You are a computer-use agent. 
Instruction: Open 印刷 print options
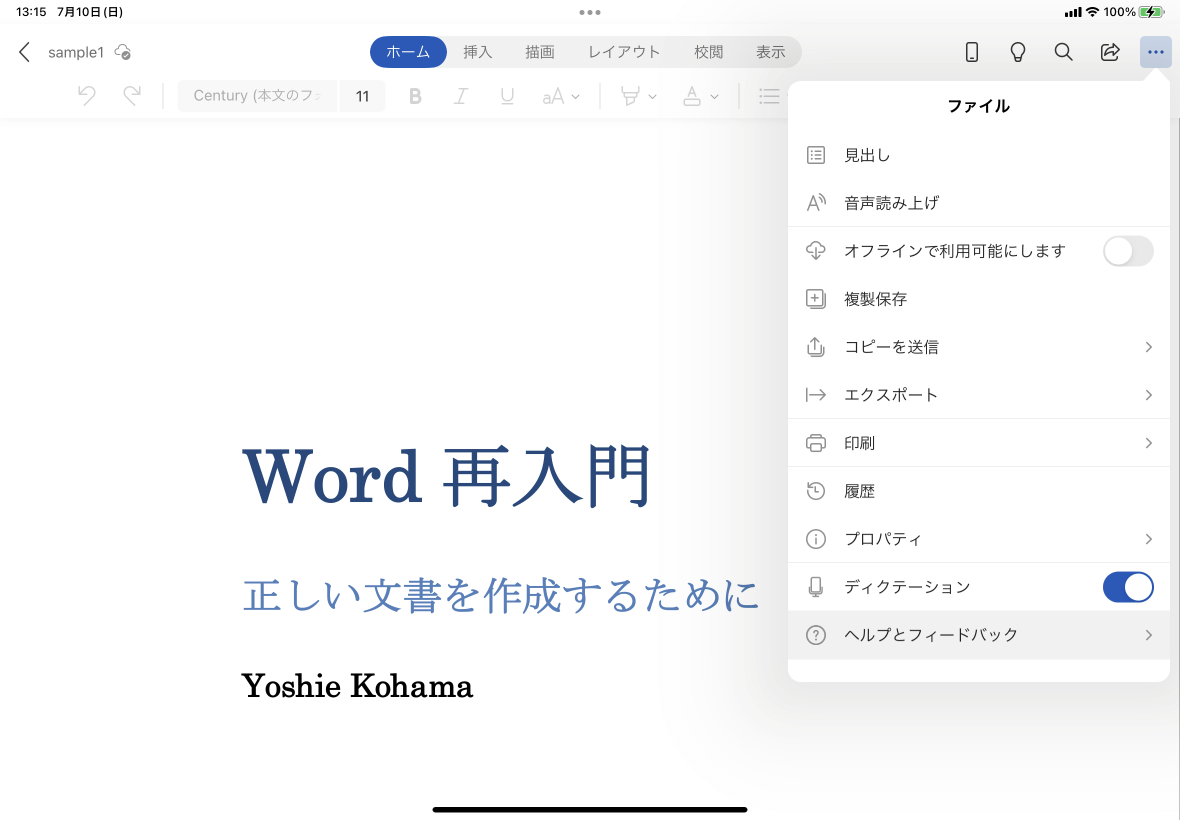pyautogui.click(x=978, y=443)
